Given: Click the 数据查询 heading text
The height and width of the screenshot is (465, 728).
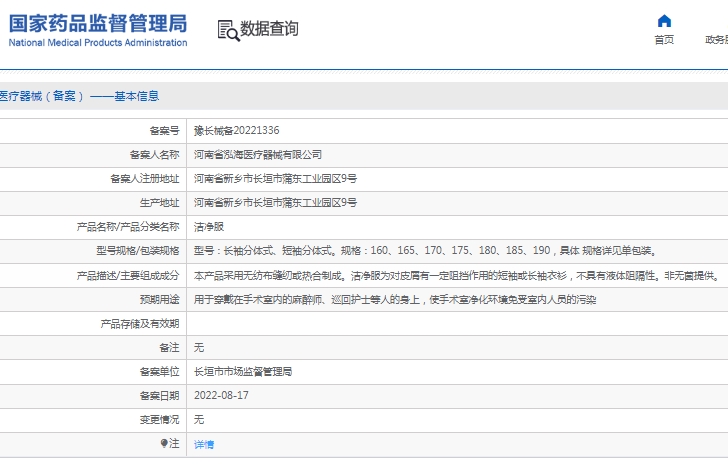Looking at the screenshot, I should [269, 29].
